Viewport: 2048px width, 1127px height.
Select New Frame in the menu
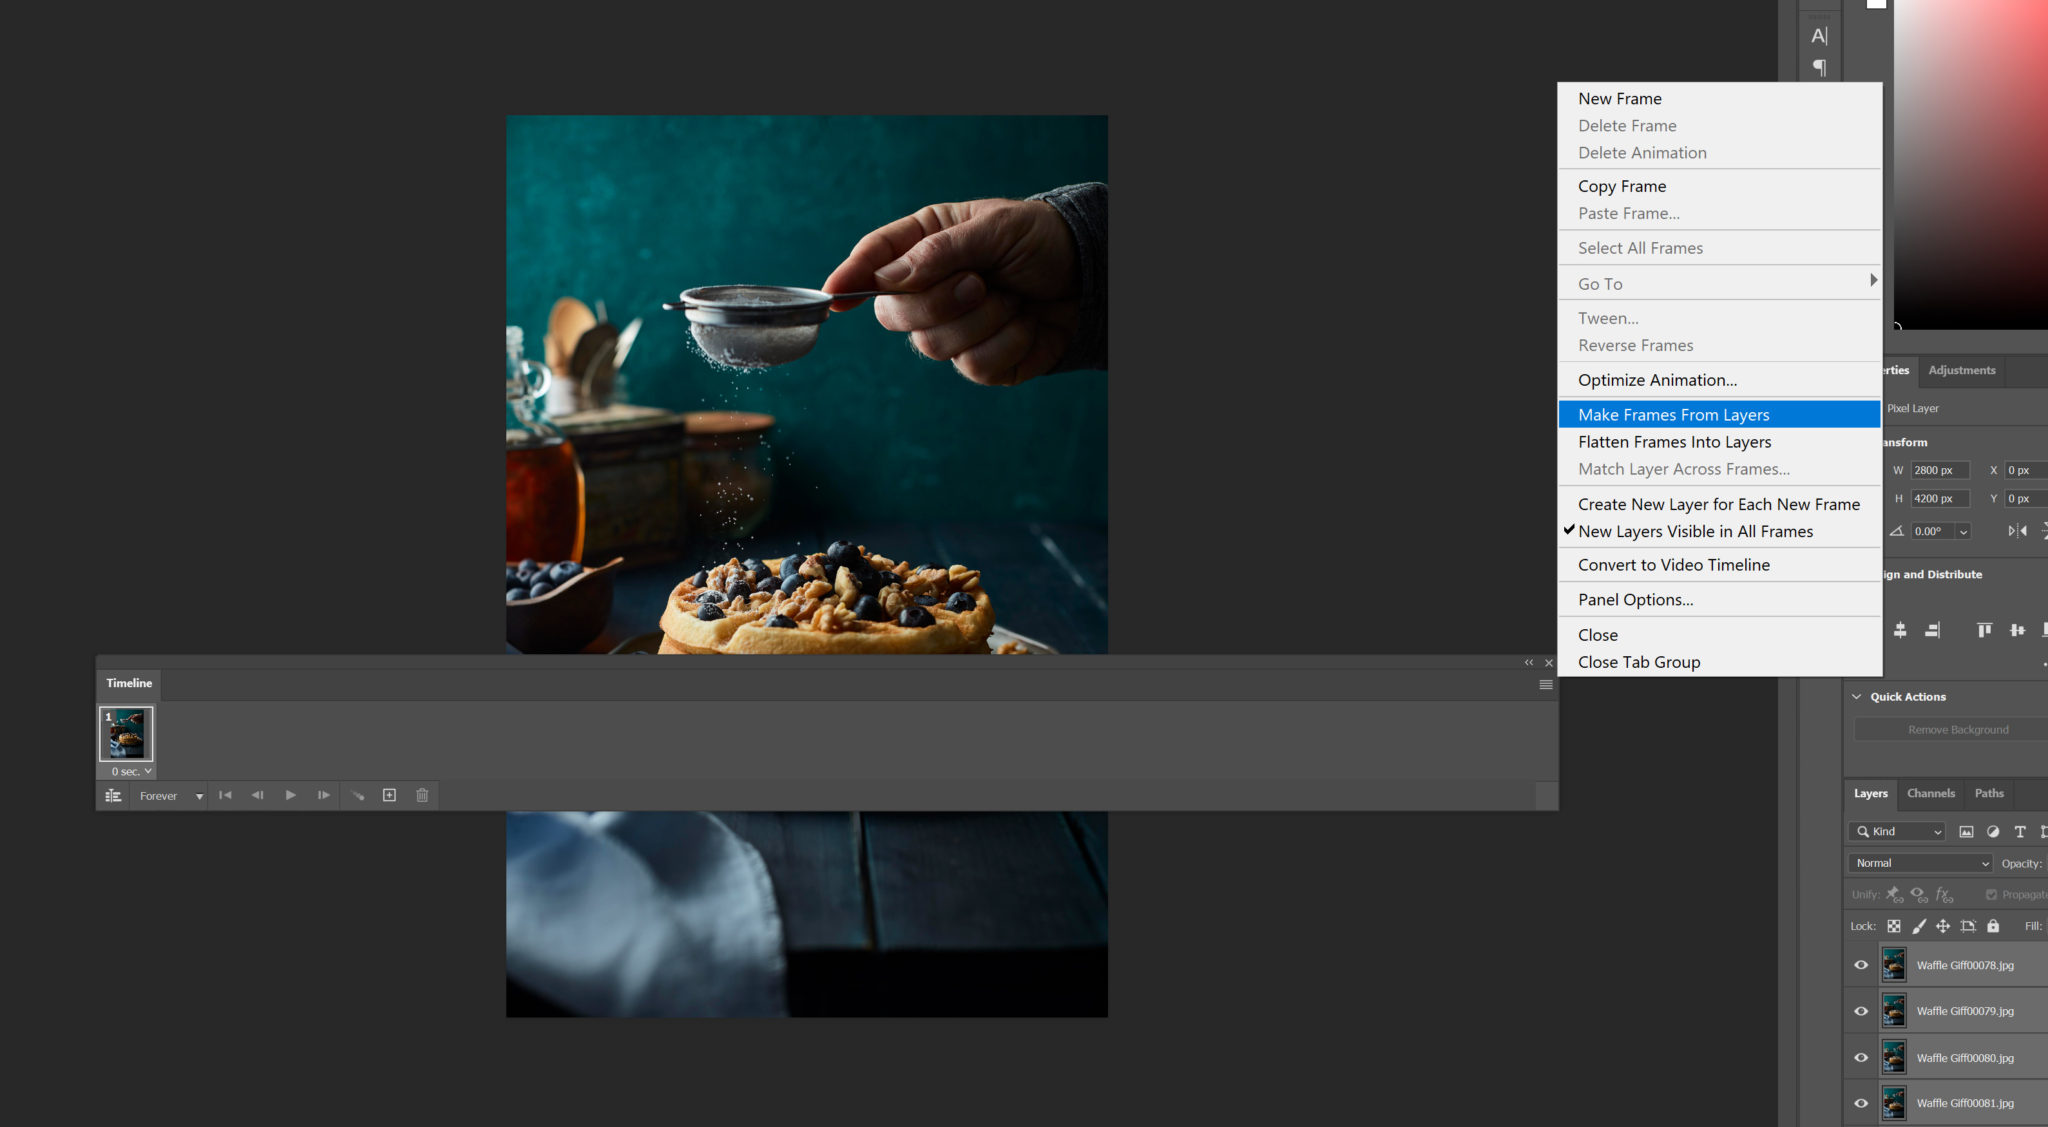coord(1719,98)
